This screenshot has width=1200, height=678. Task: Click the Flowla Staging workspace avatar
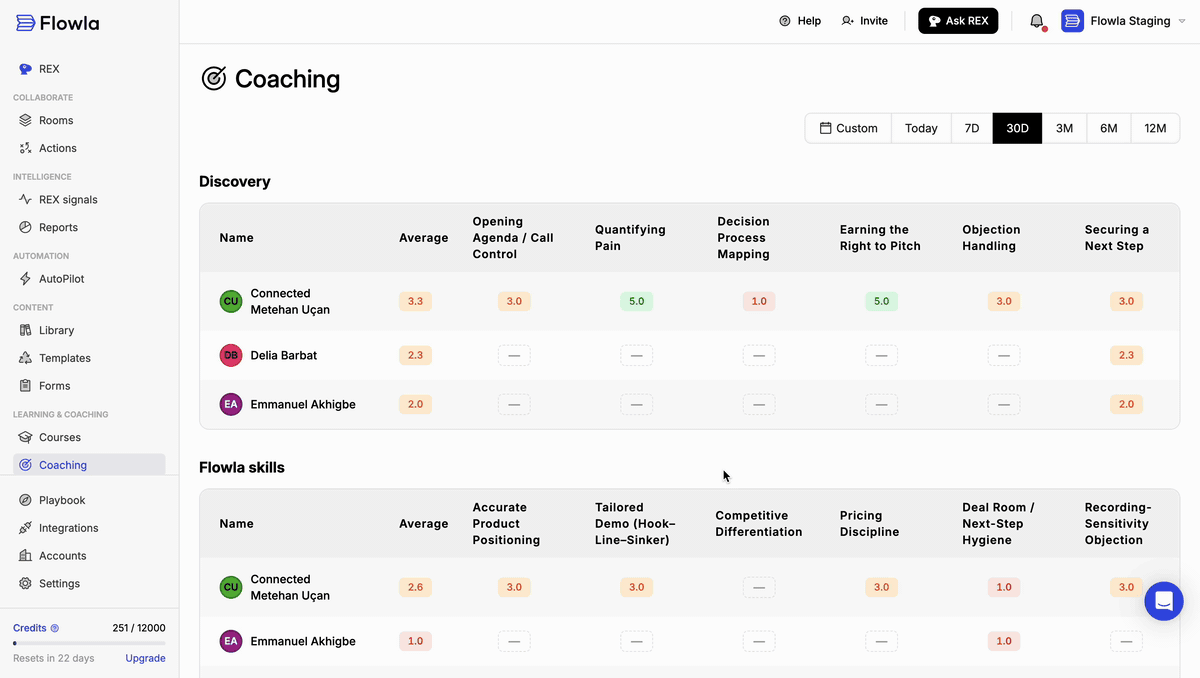coord(1072,21)
